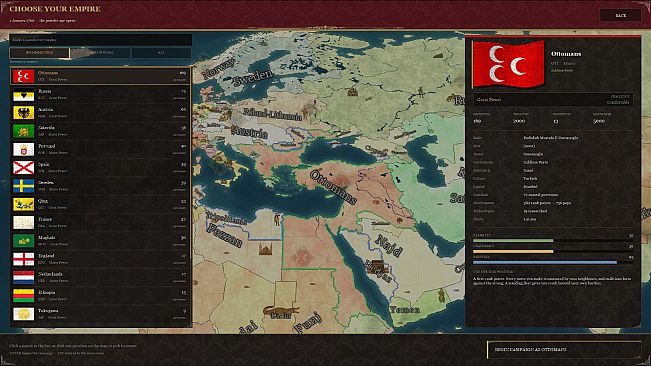Pick the Tokugawa flag icon
651x366 pixels.
pyautogui.click(x=23, y=314)
